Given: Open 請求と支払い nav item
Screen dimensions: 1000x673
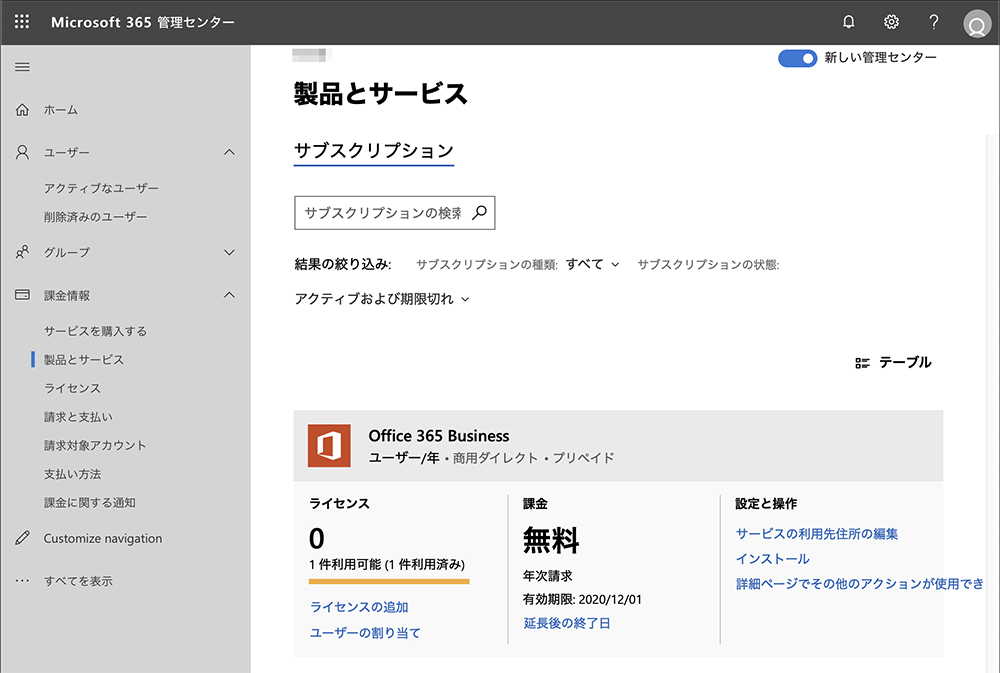Looking at the screenshot, I should (x=78, y=417).
